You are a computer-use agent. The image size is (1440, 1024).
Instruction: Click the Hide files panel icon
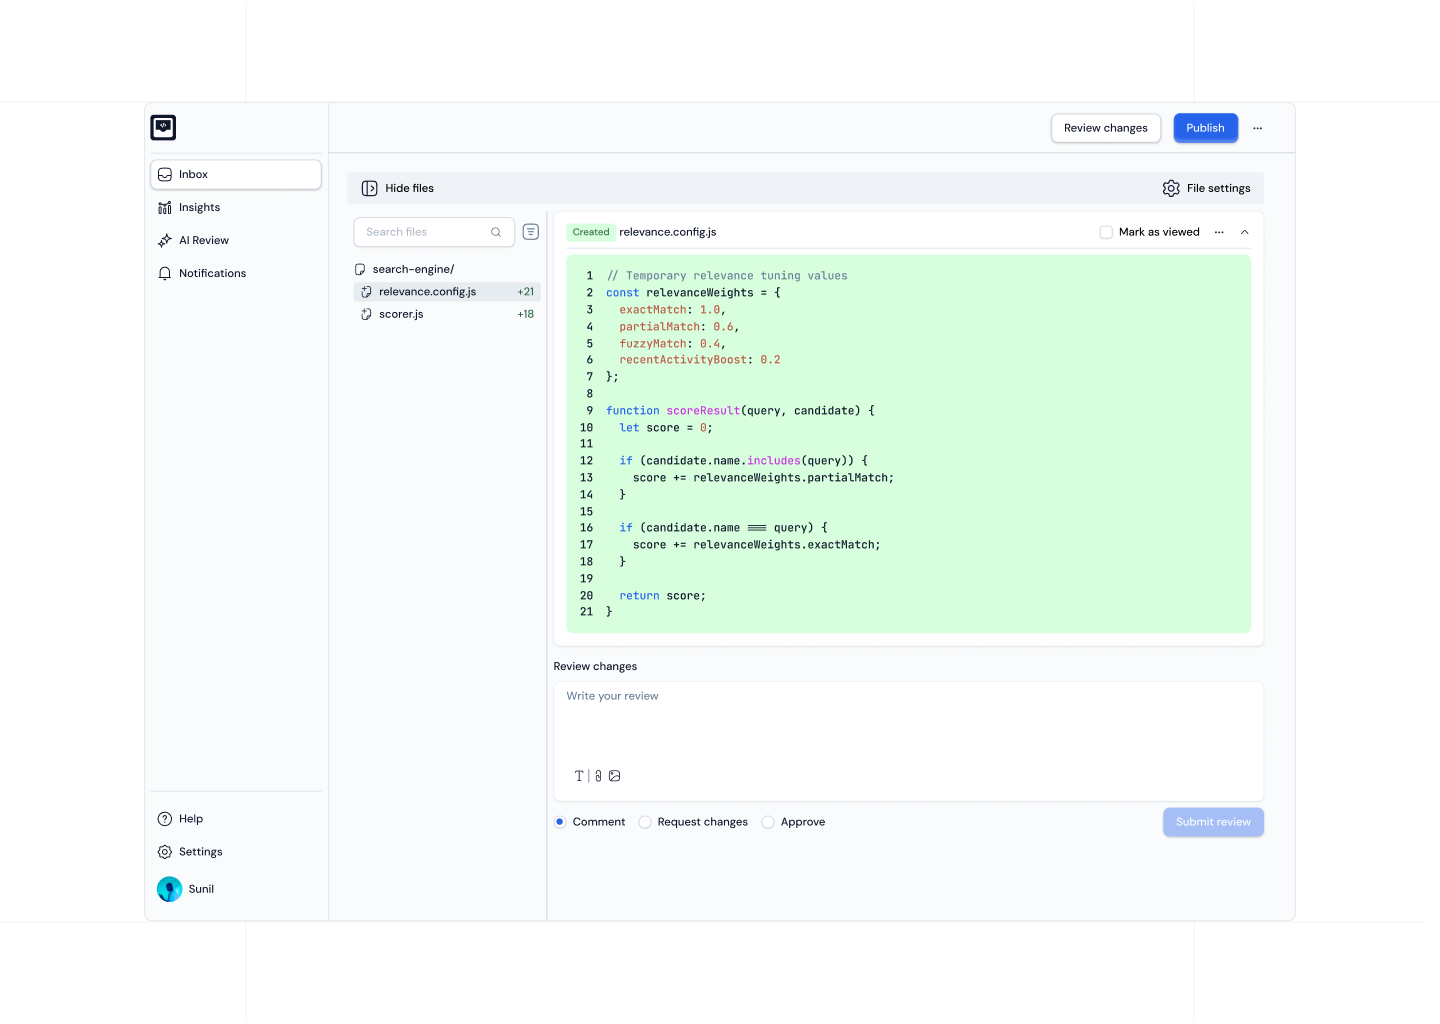(x=369, y=188)
